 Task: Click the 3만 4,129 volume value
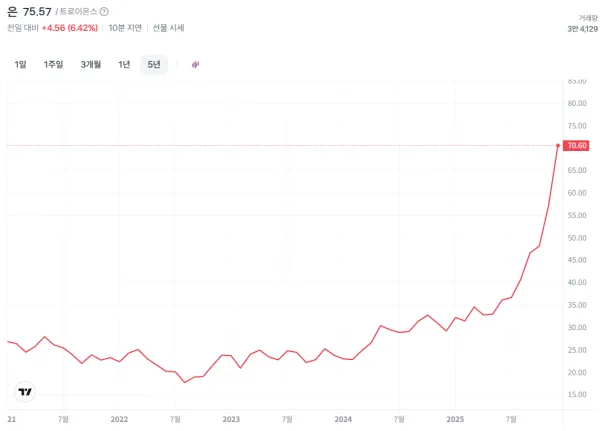582,29
